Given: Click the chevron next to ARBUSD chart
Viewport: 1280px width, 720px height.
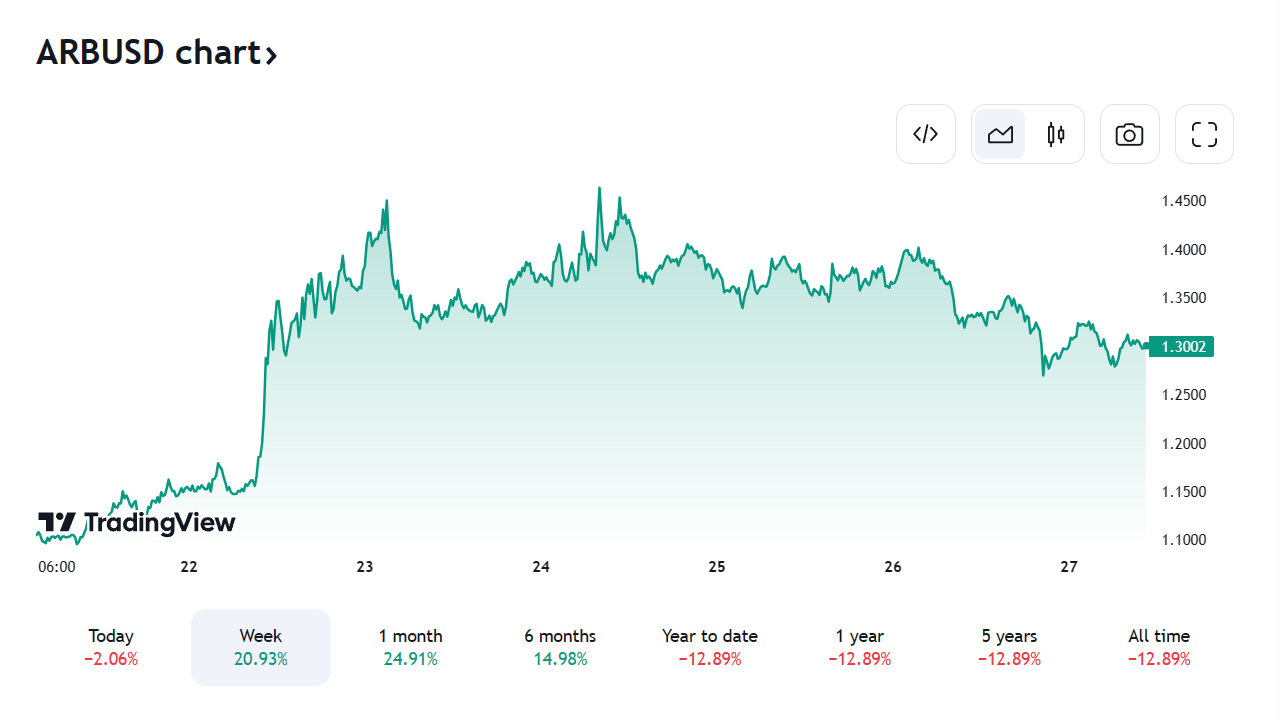Looking at the screenshot, I should click(271, 54).
